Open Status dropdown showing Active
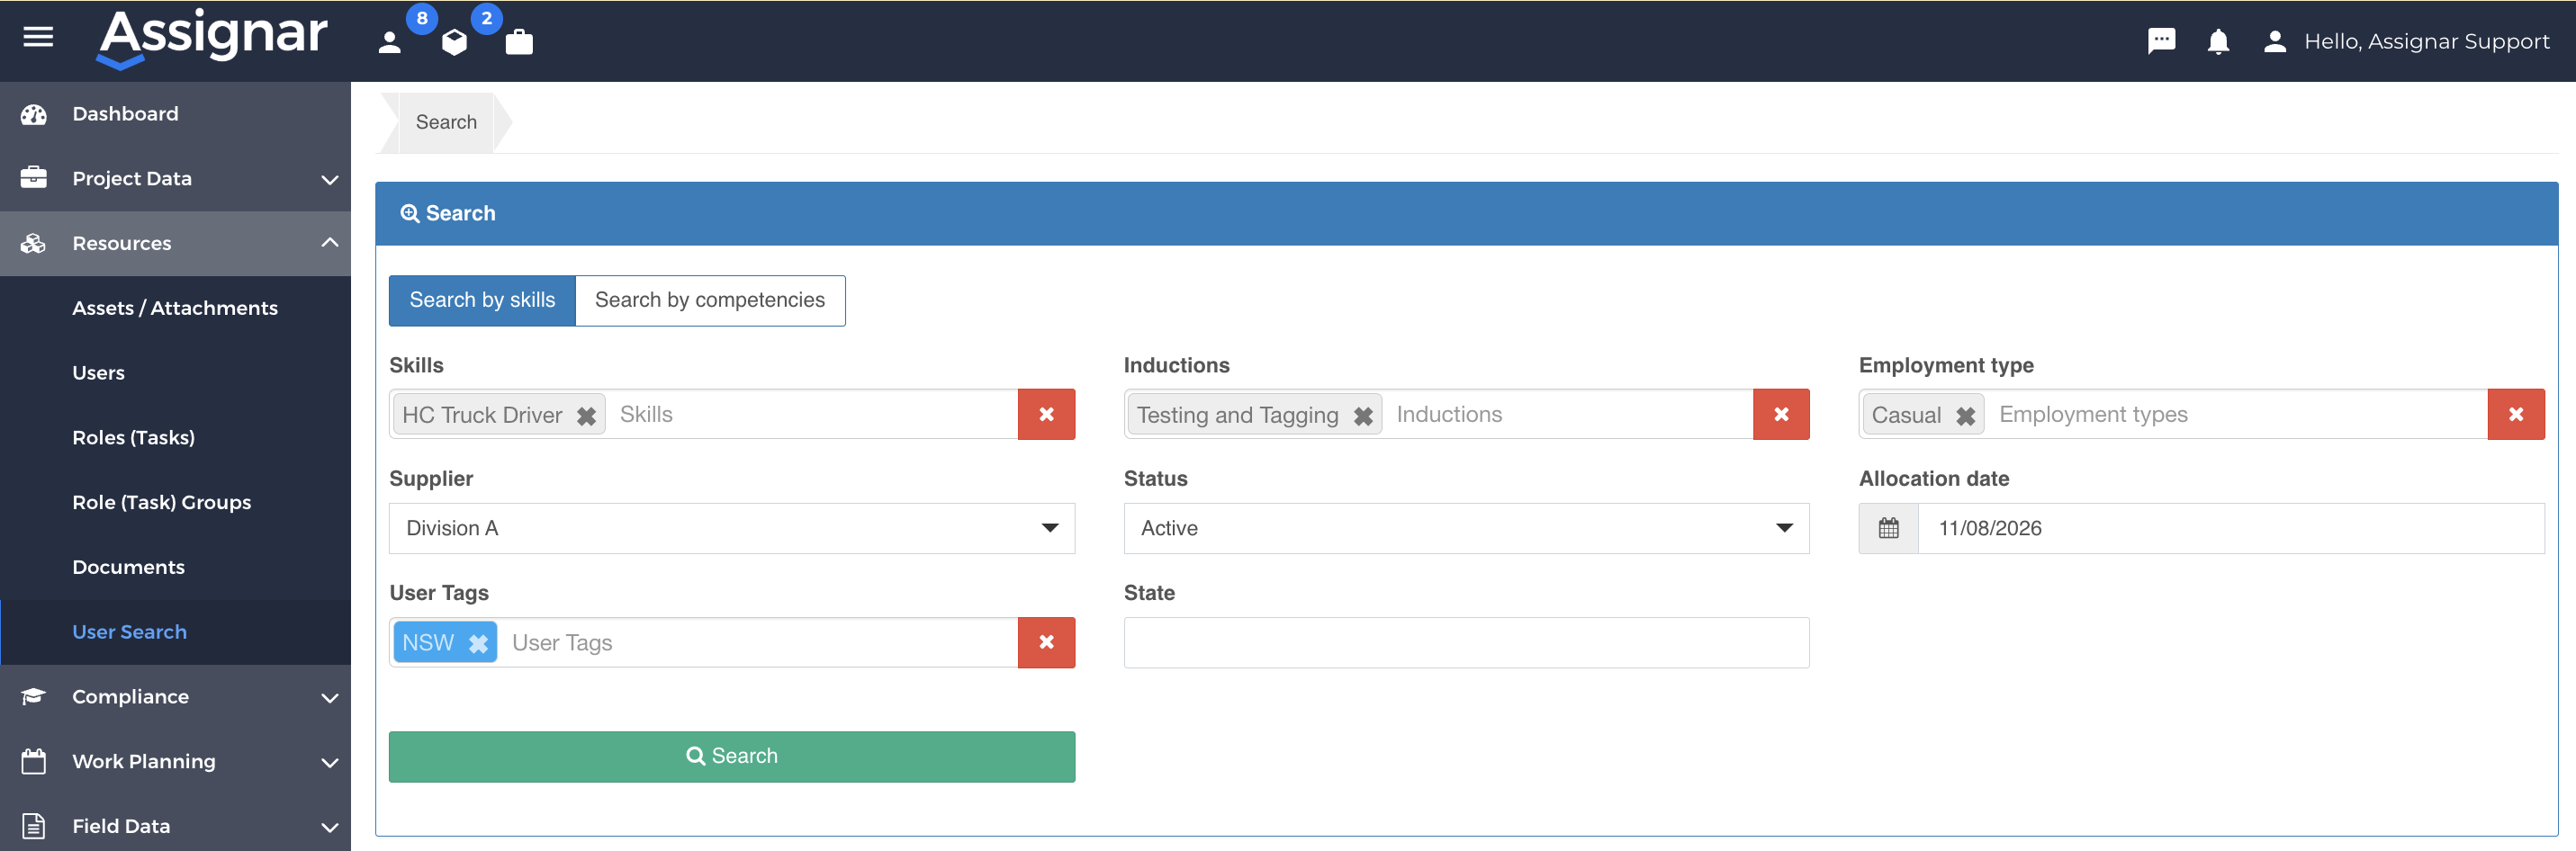 click(1466, 528)
